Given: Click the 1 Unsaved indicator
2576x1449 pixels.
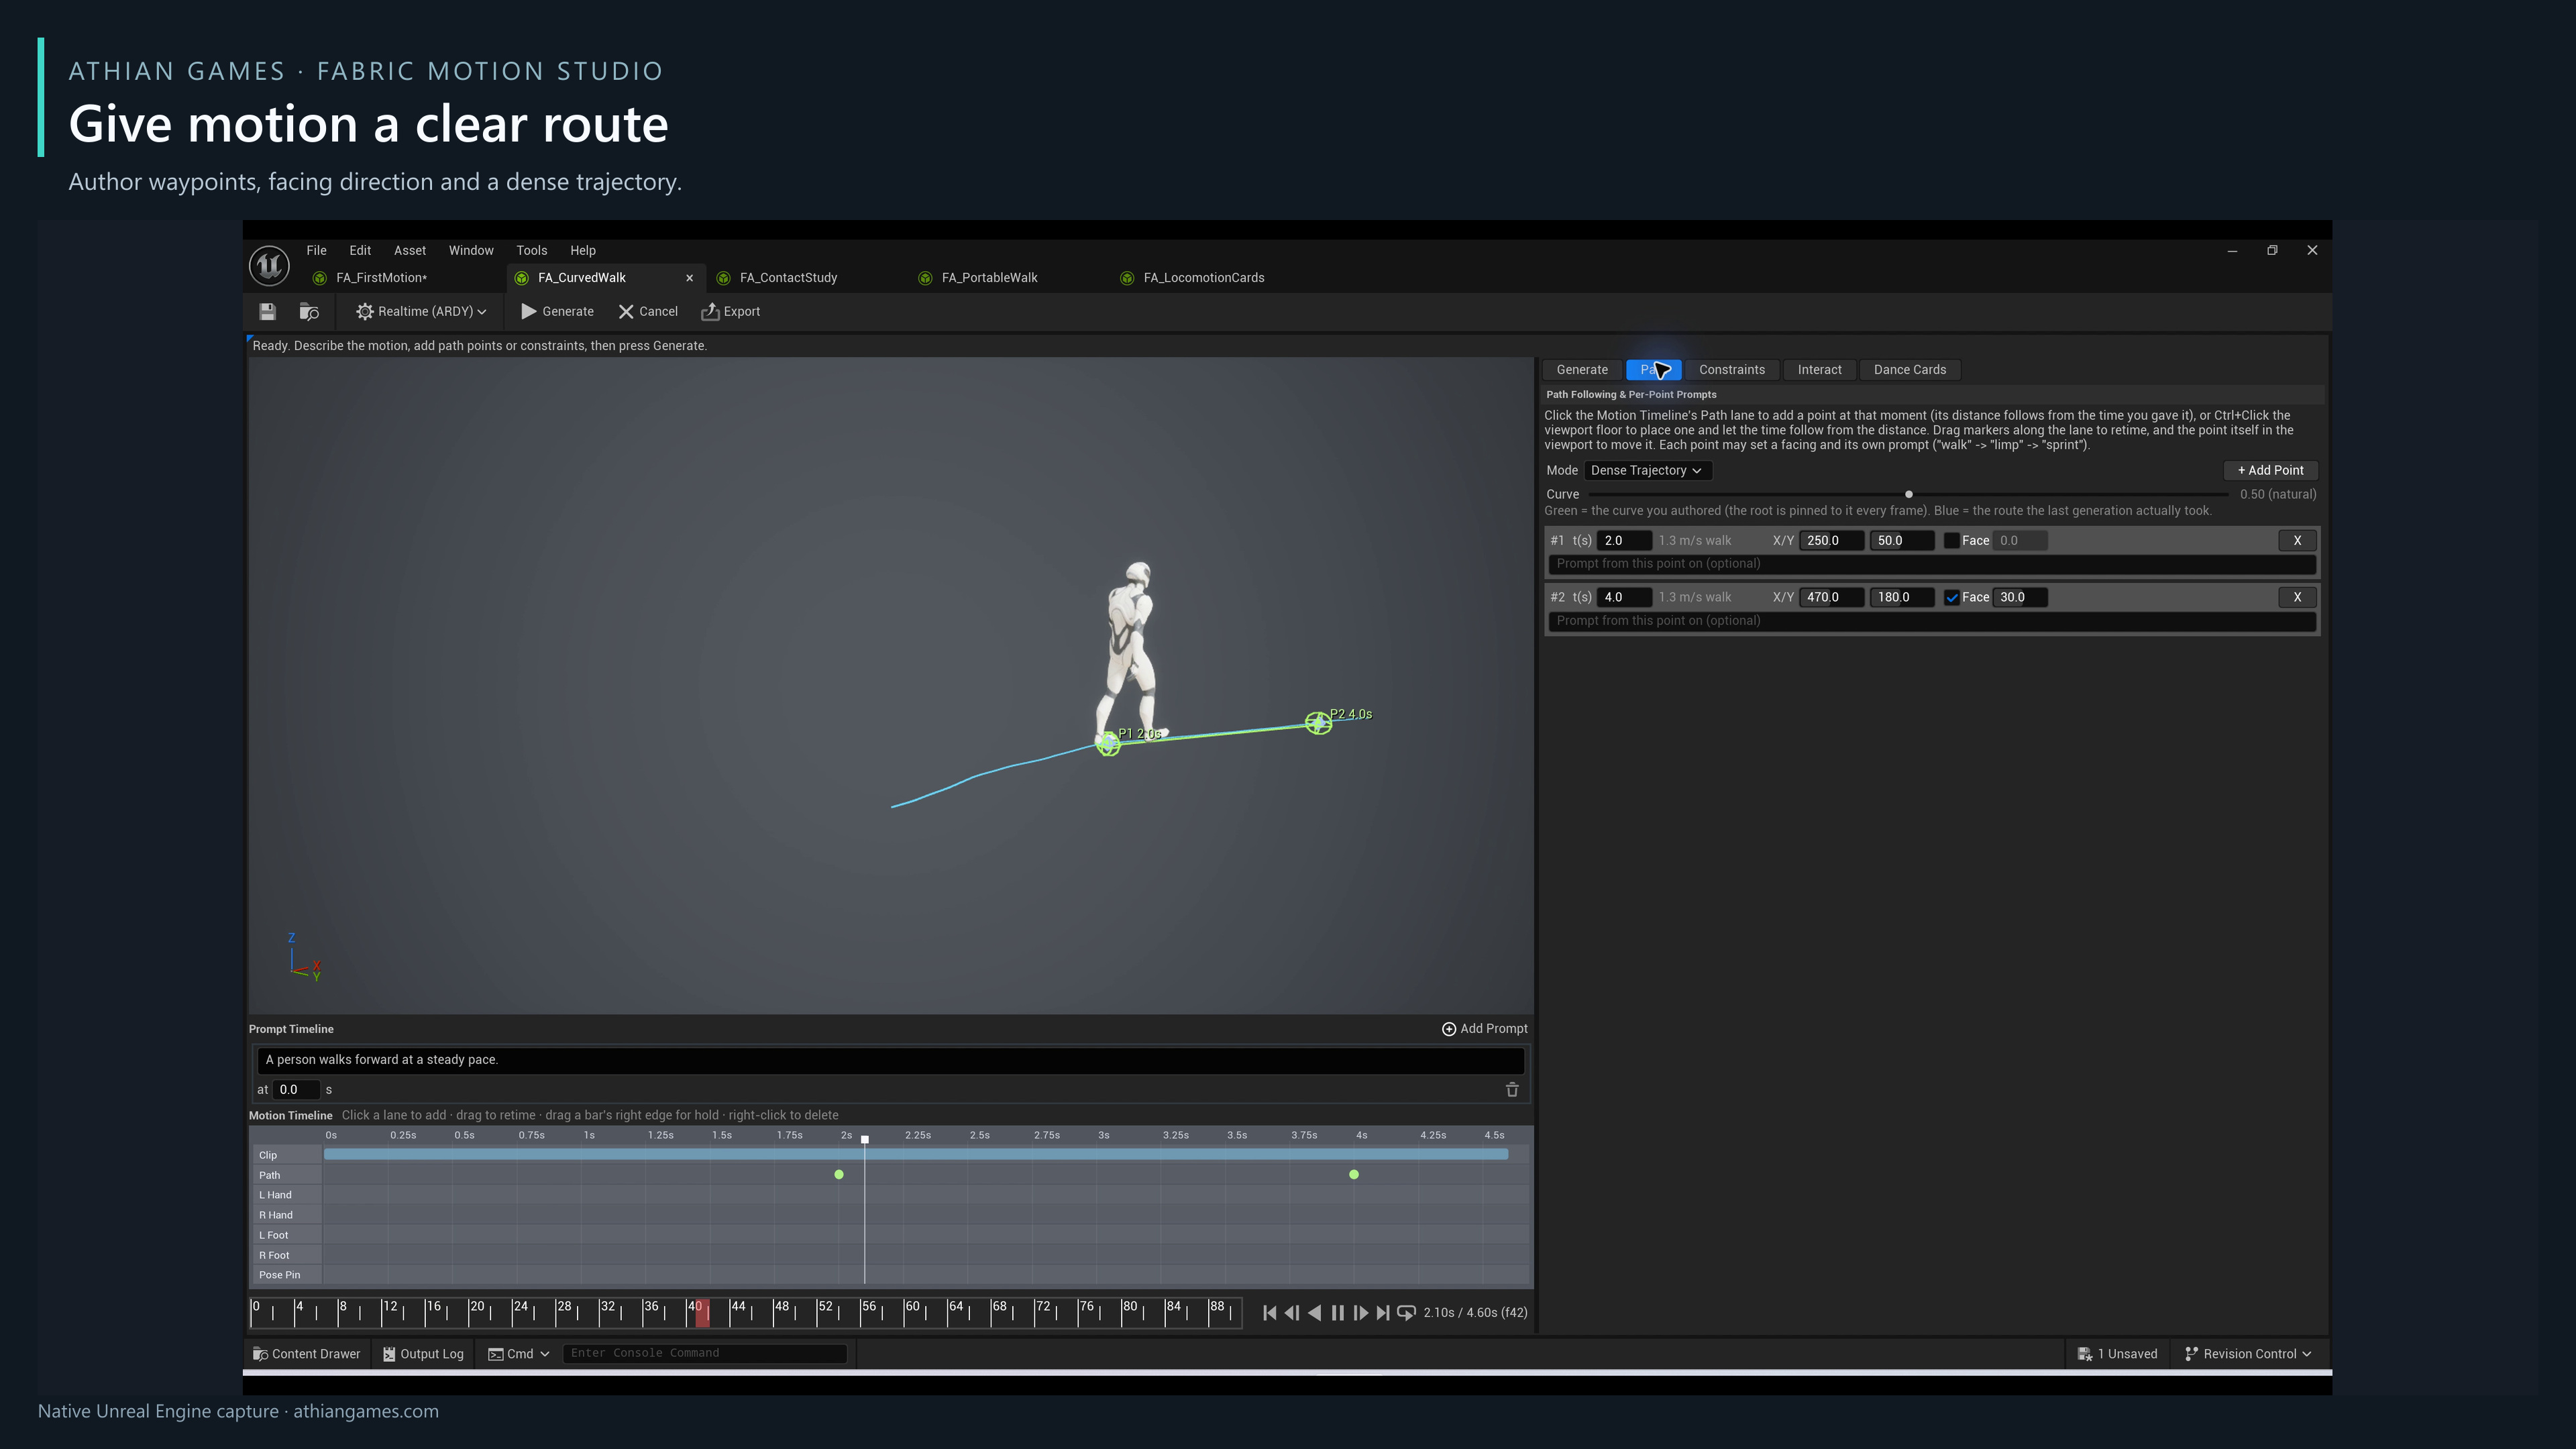Looking at the screenshot, I should pos(2118,1354).
